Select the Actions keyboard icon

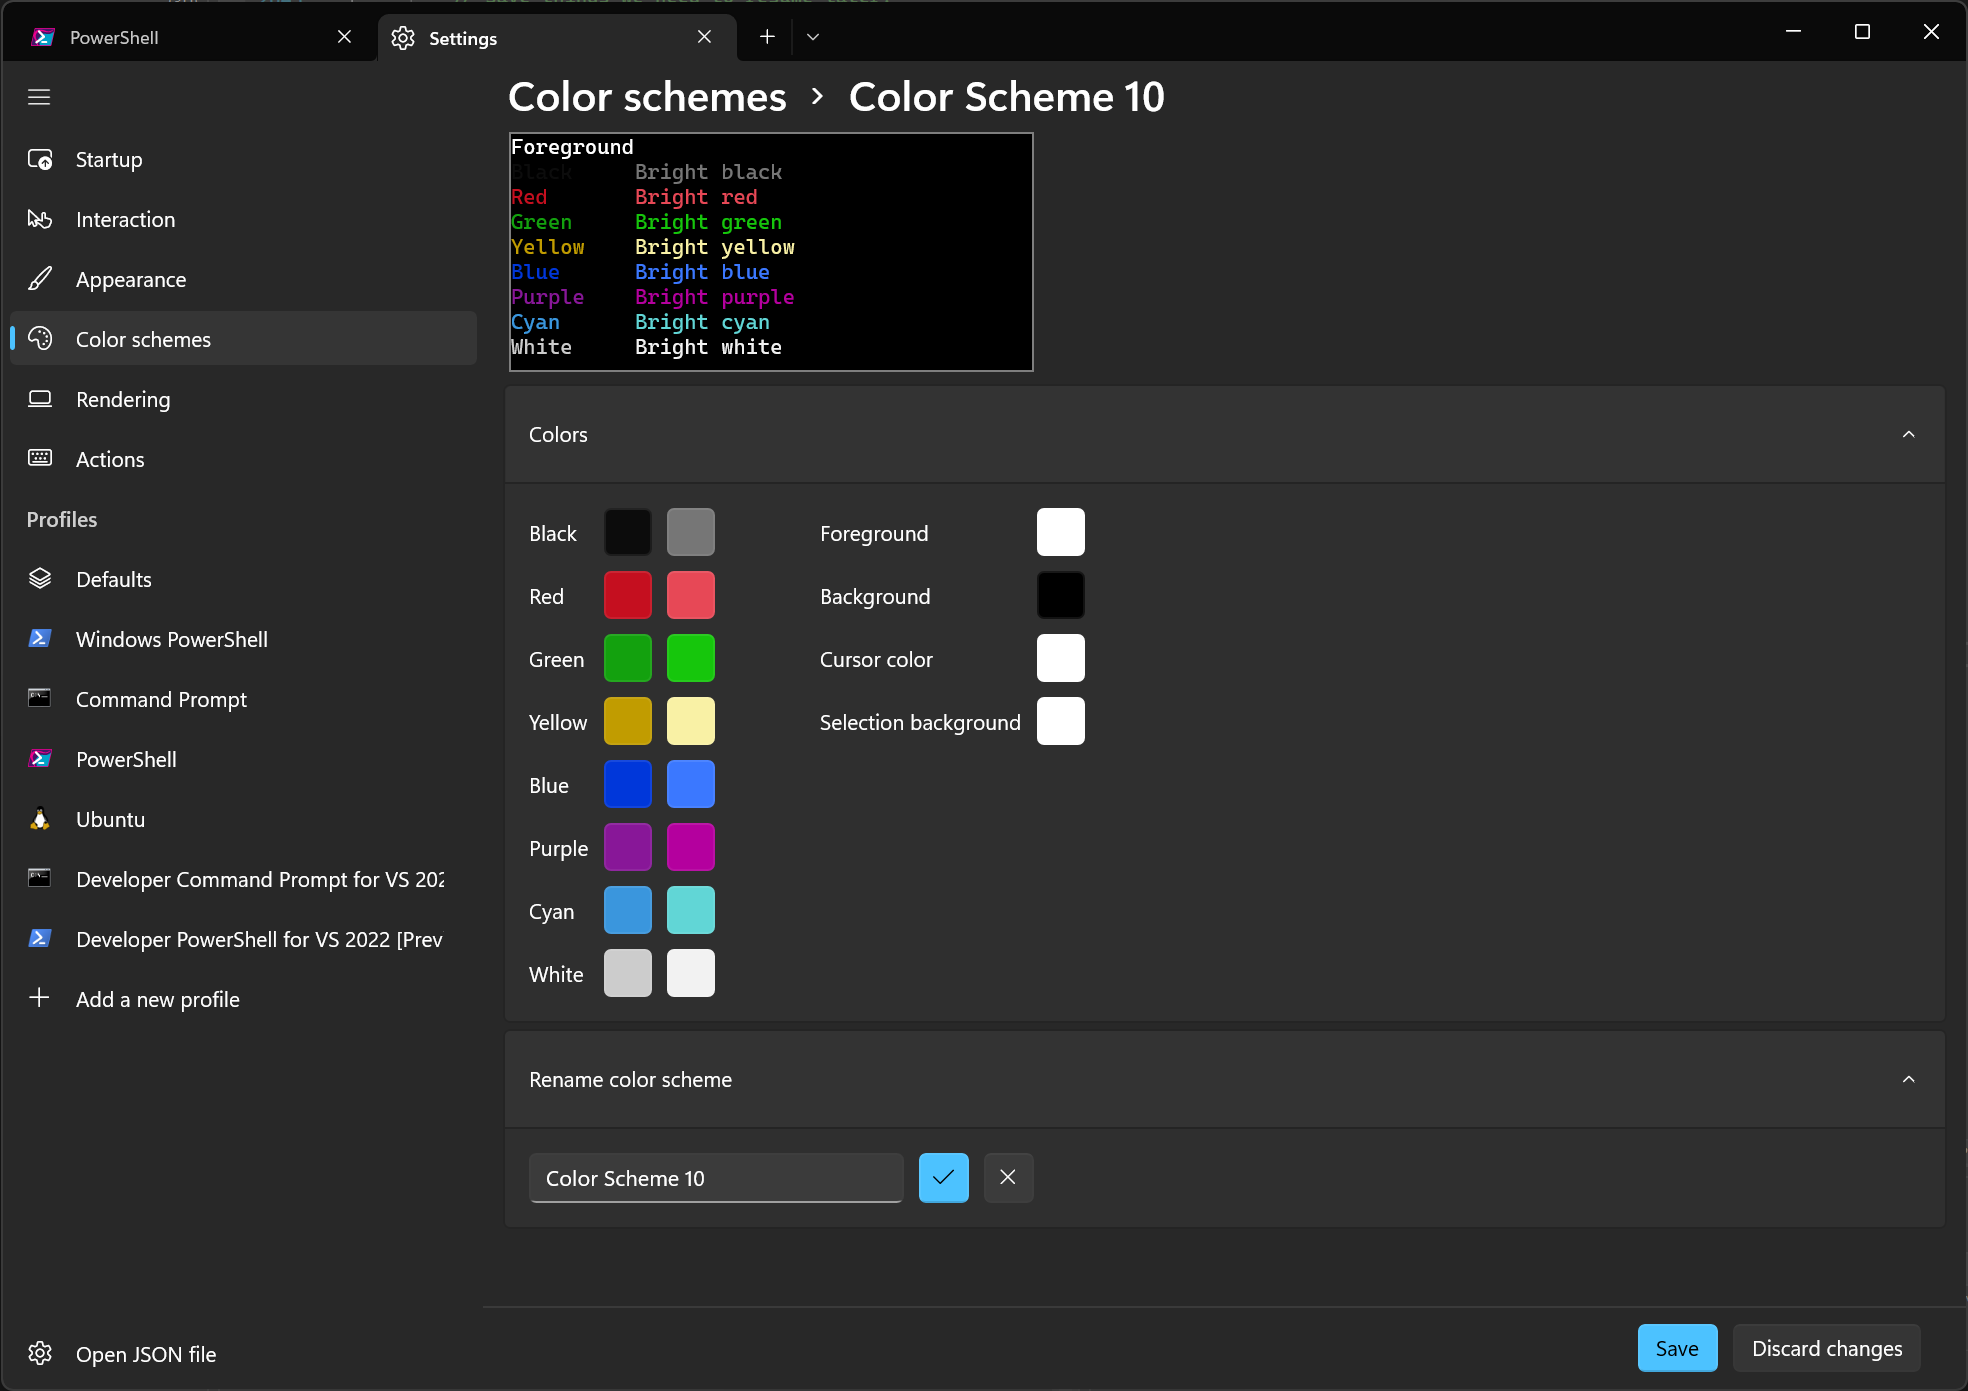40,458
